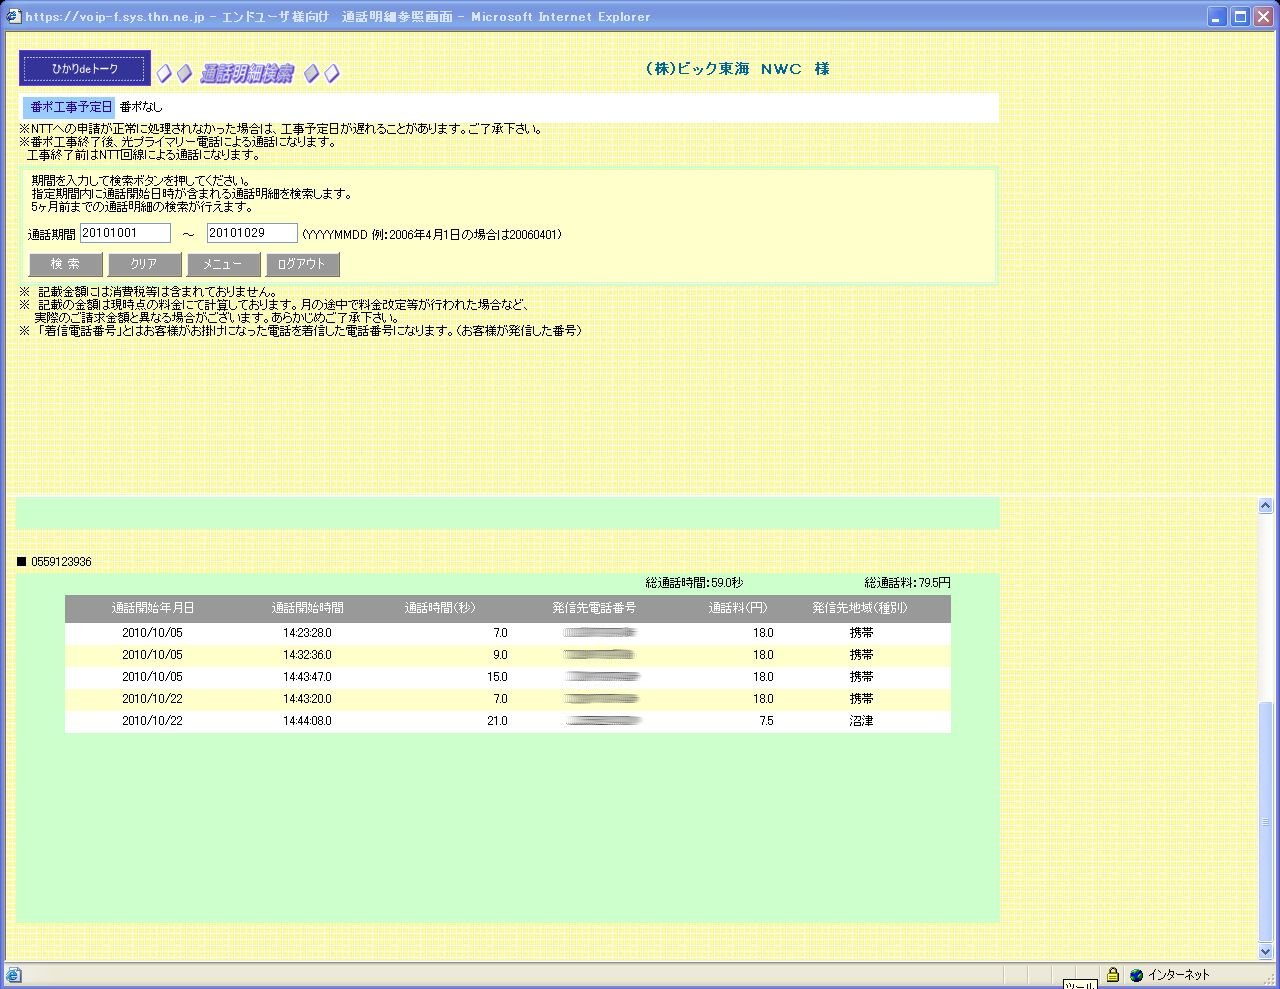This screenshot has height=989, width=1280.
Task: Click the status bar page icon at left
Action: 13,975
